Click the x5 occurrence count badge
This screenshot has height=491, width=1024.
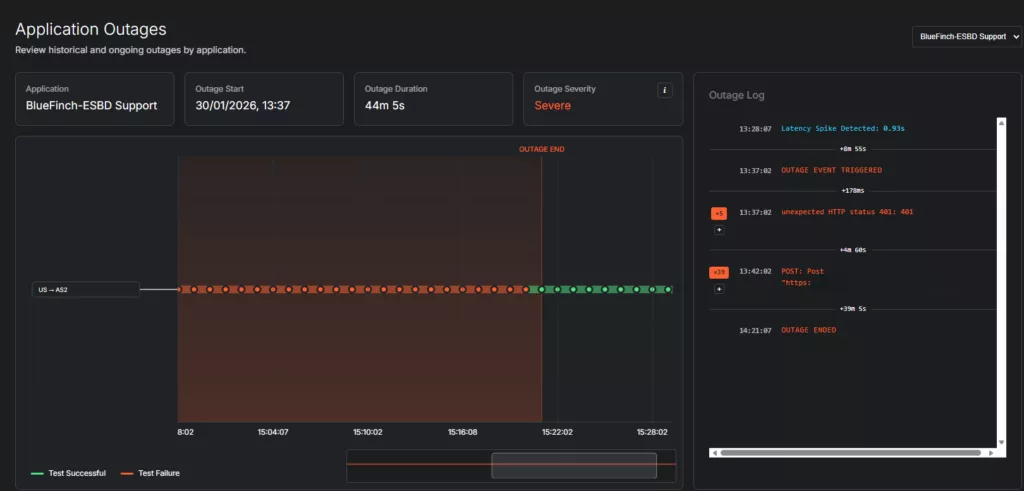(x=718, y=214)
